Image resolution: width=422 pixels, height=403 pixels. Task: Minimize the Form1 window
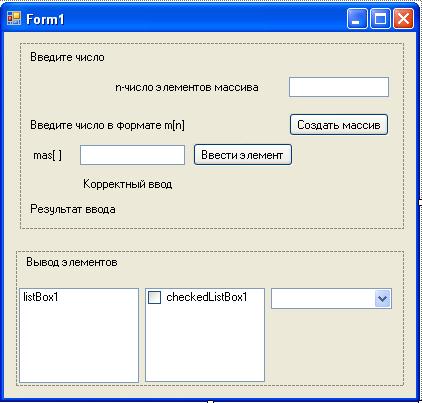357,19
